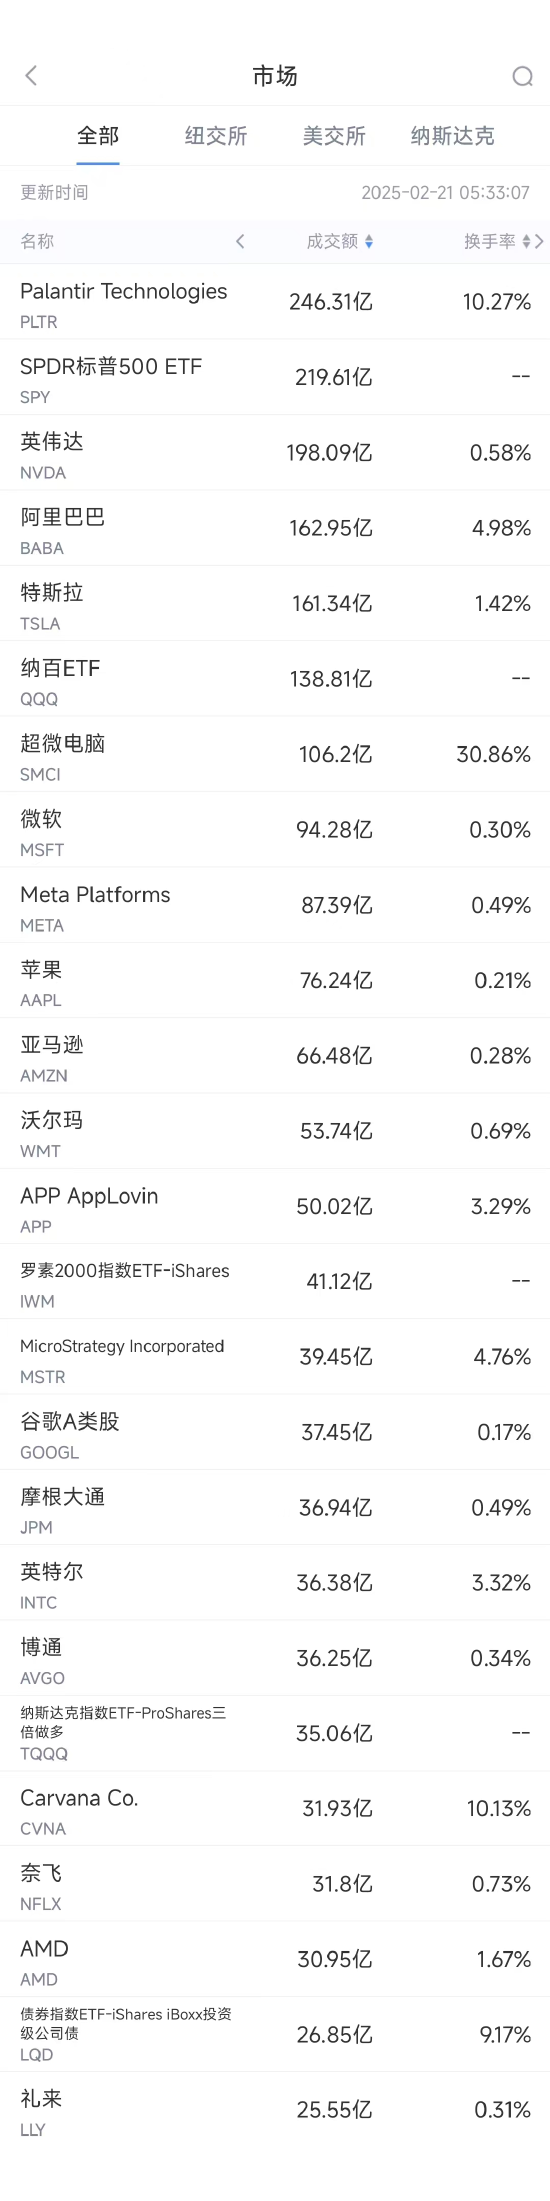Open 特斯拉 TSLA stock row
This screenshot has width=550, height=2201.
point(275,603)
